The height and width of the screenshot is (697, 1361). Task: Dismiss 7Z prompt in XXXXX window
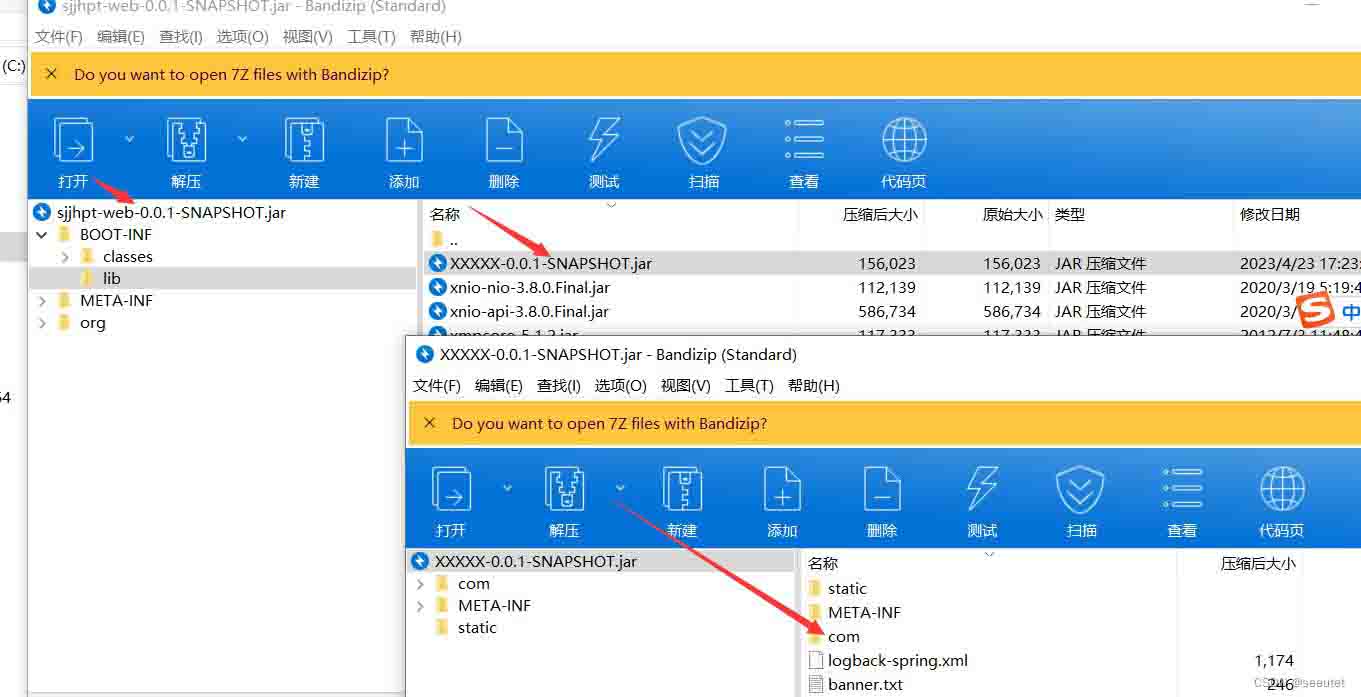[x=430, y=423]
